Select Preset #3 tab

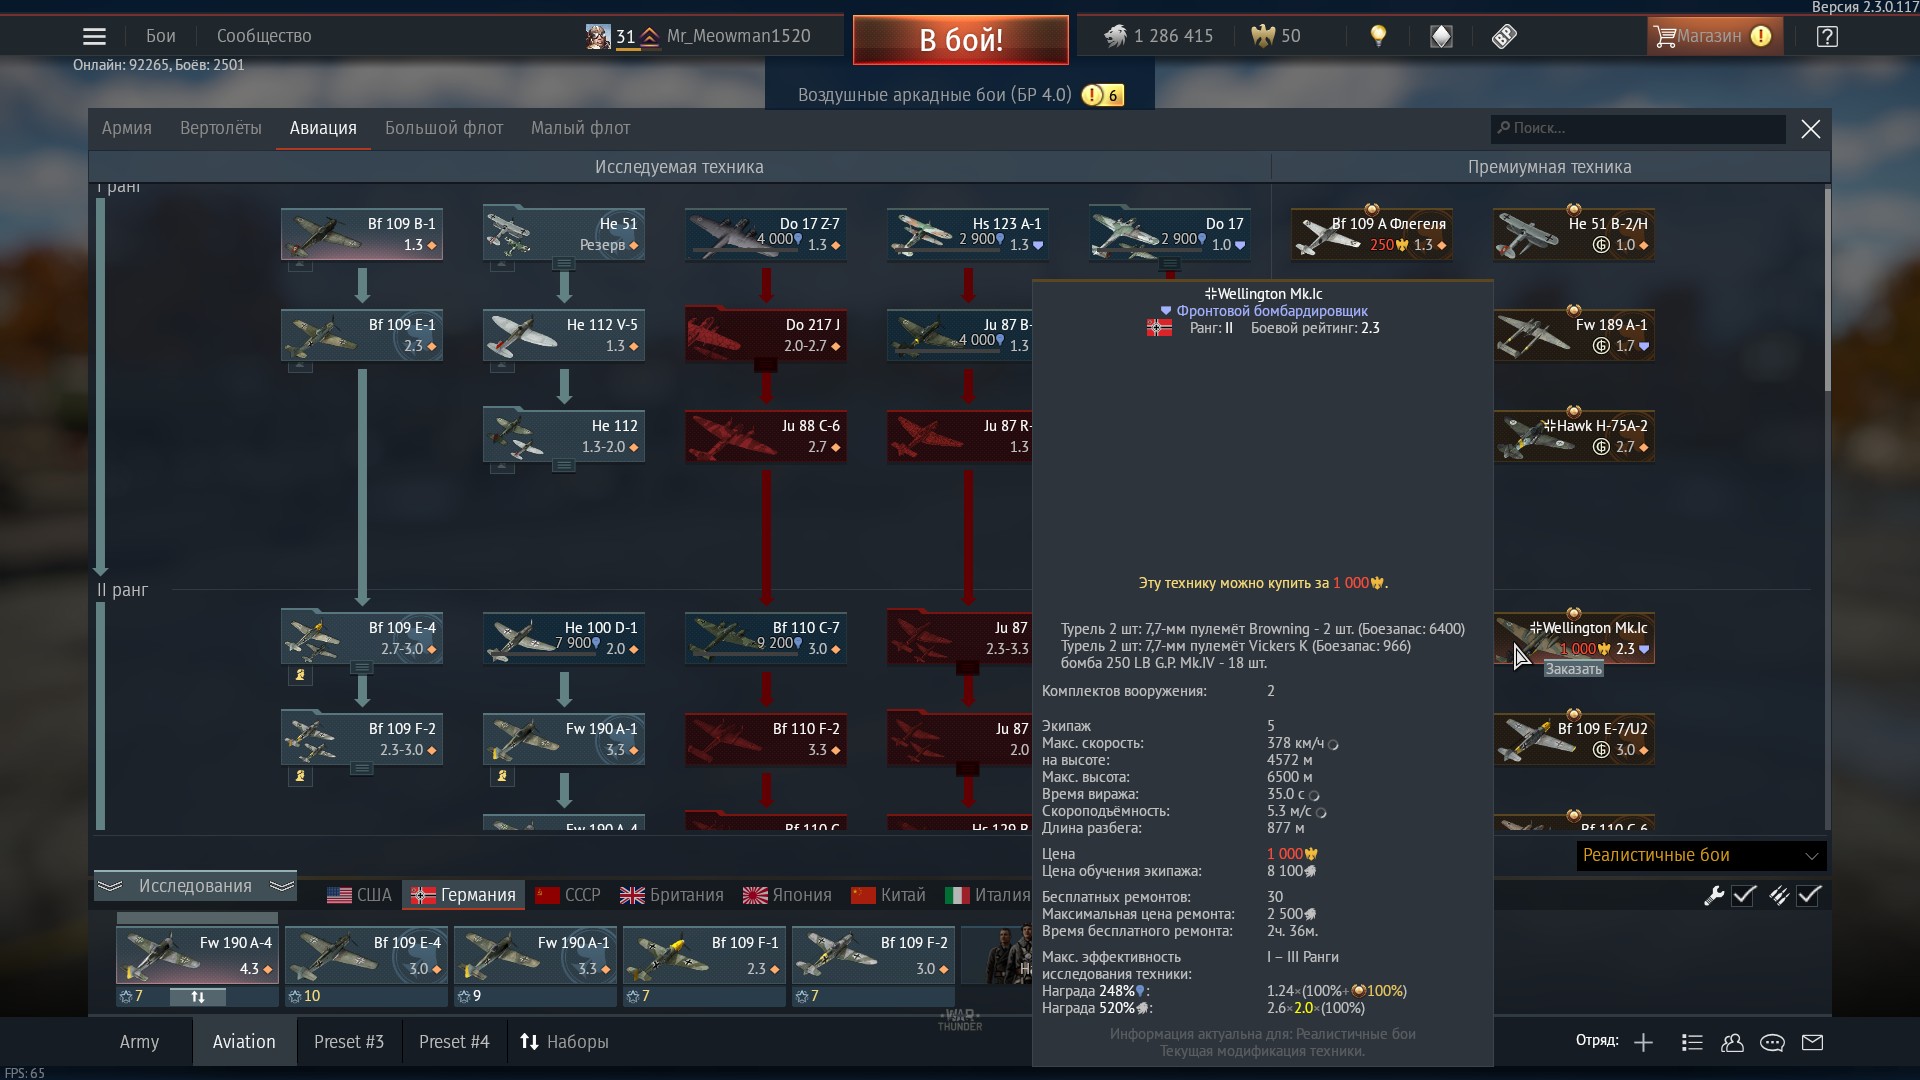pyautogui.click(x=349, y=1042)
